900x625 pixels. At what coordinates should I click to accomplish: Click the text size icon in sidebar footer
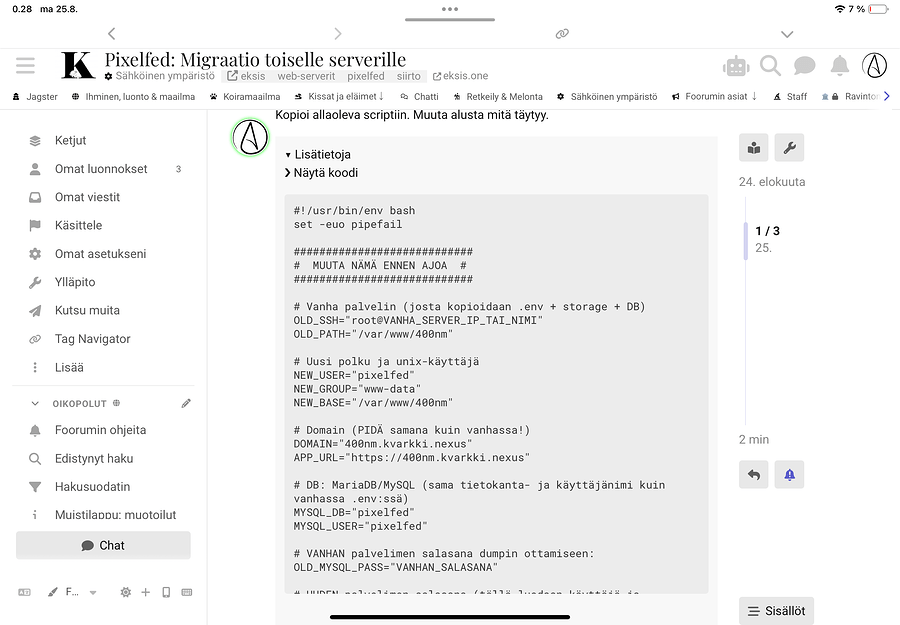click(25, 592)
